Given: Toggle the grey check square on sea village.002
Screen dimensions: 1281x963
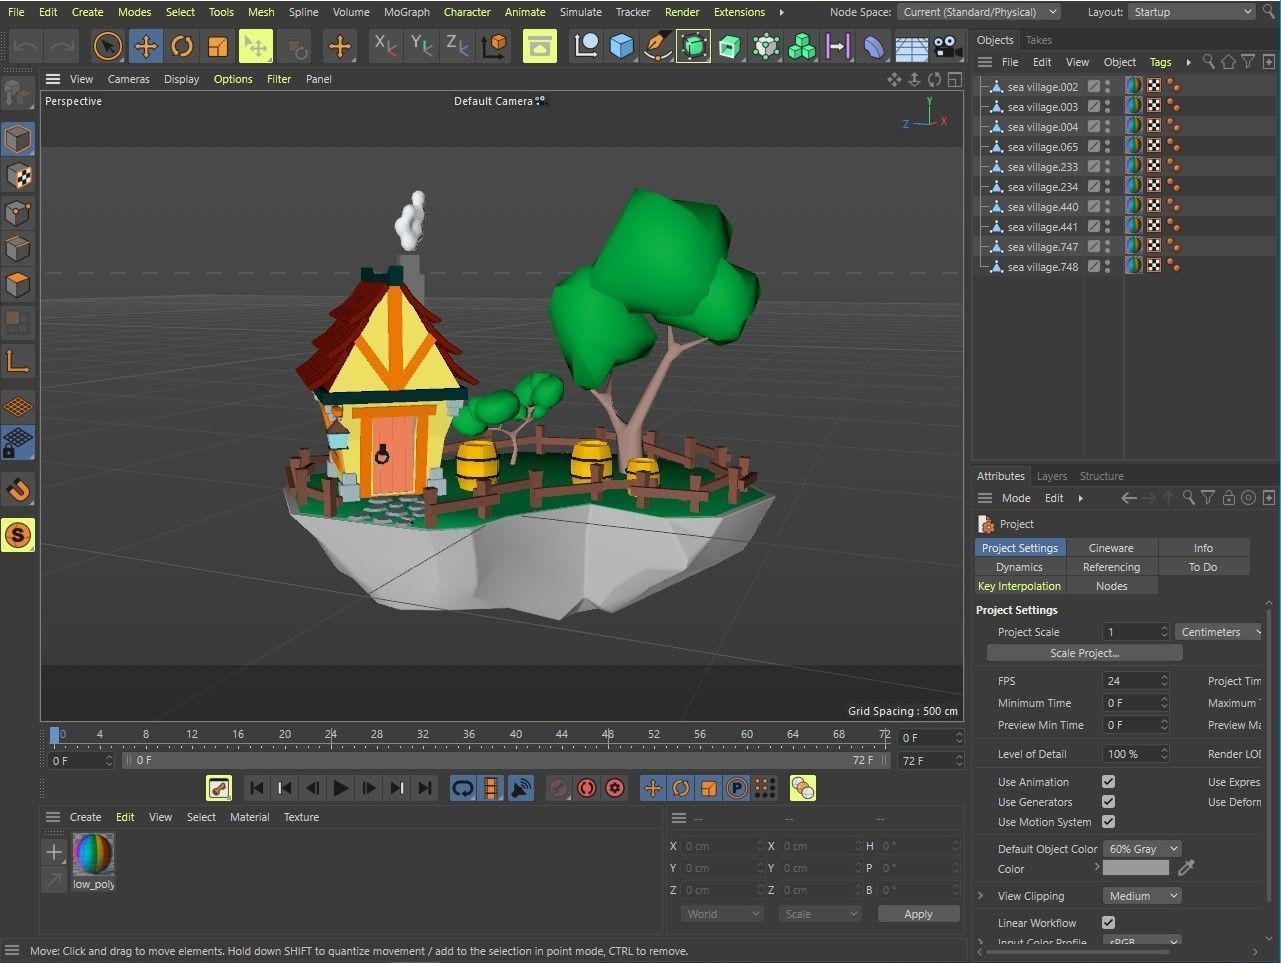Looking at the screenshot, I should (x=1094, y=87).
